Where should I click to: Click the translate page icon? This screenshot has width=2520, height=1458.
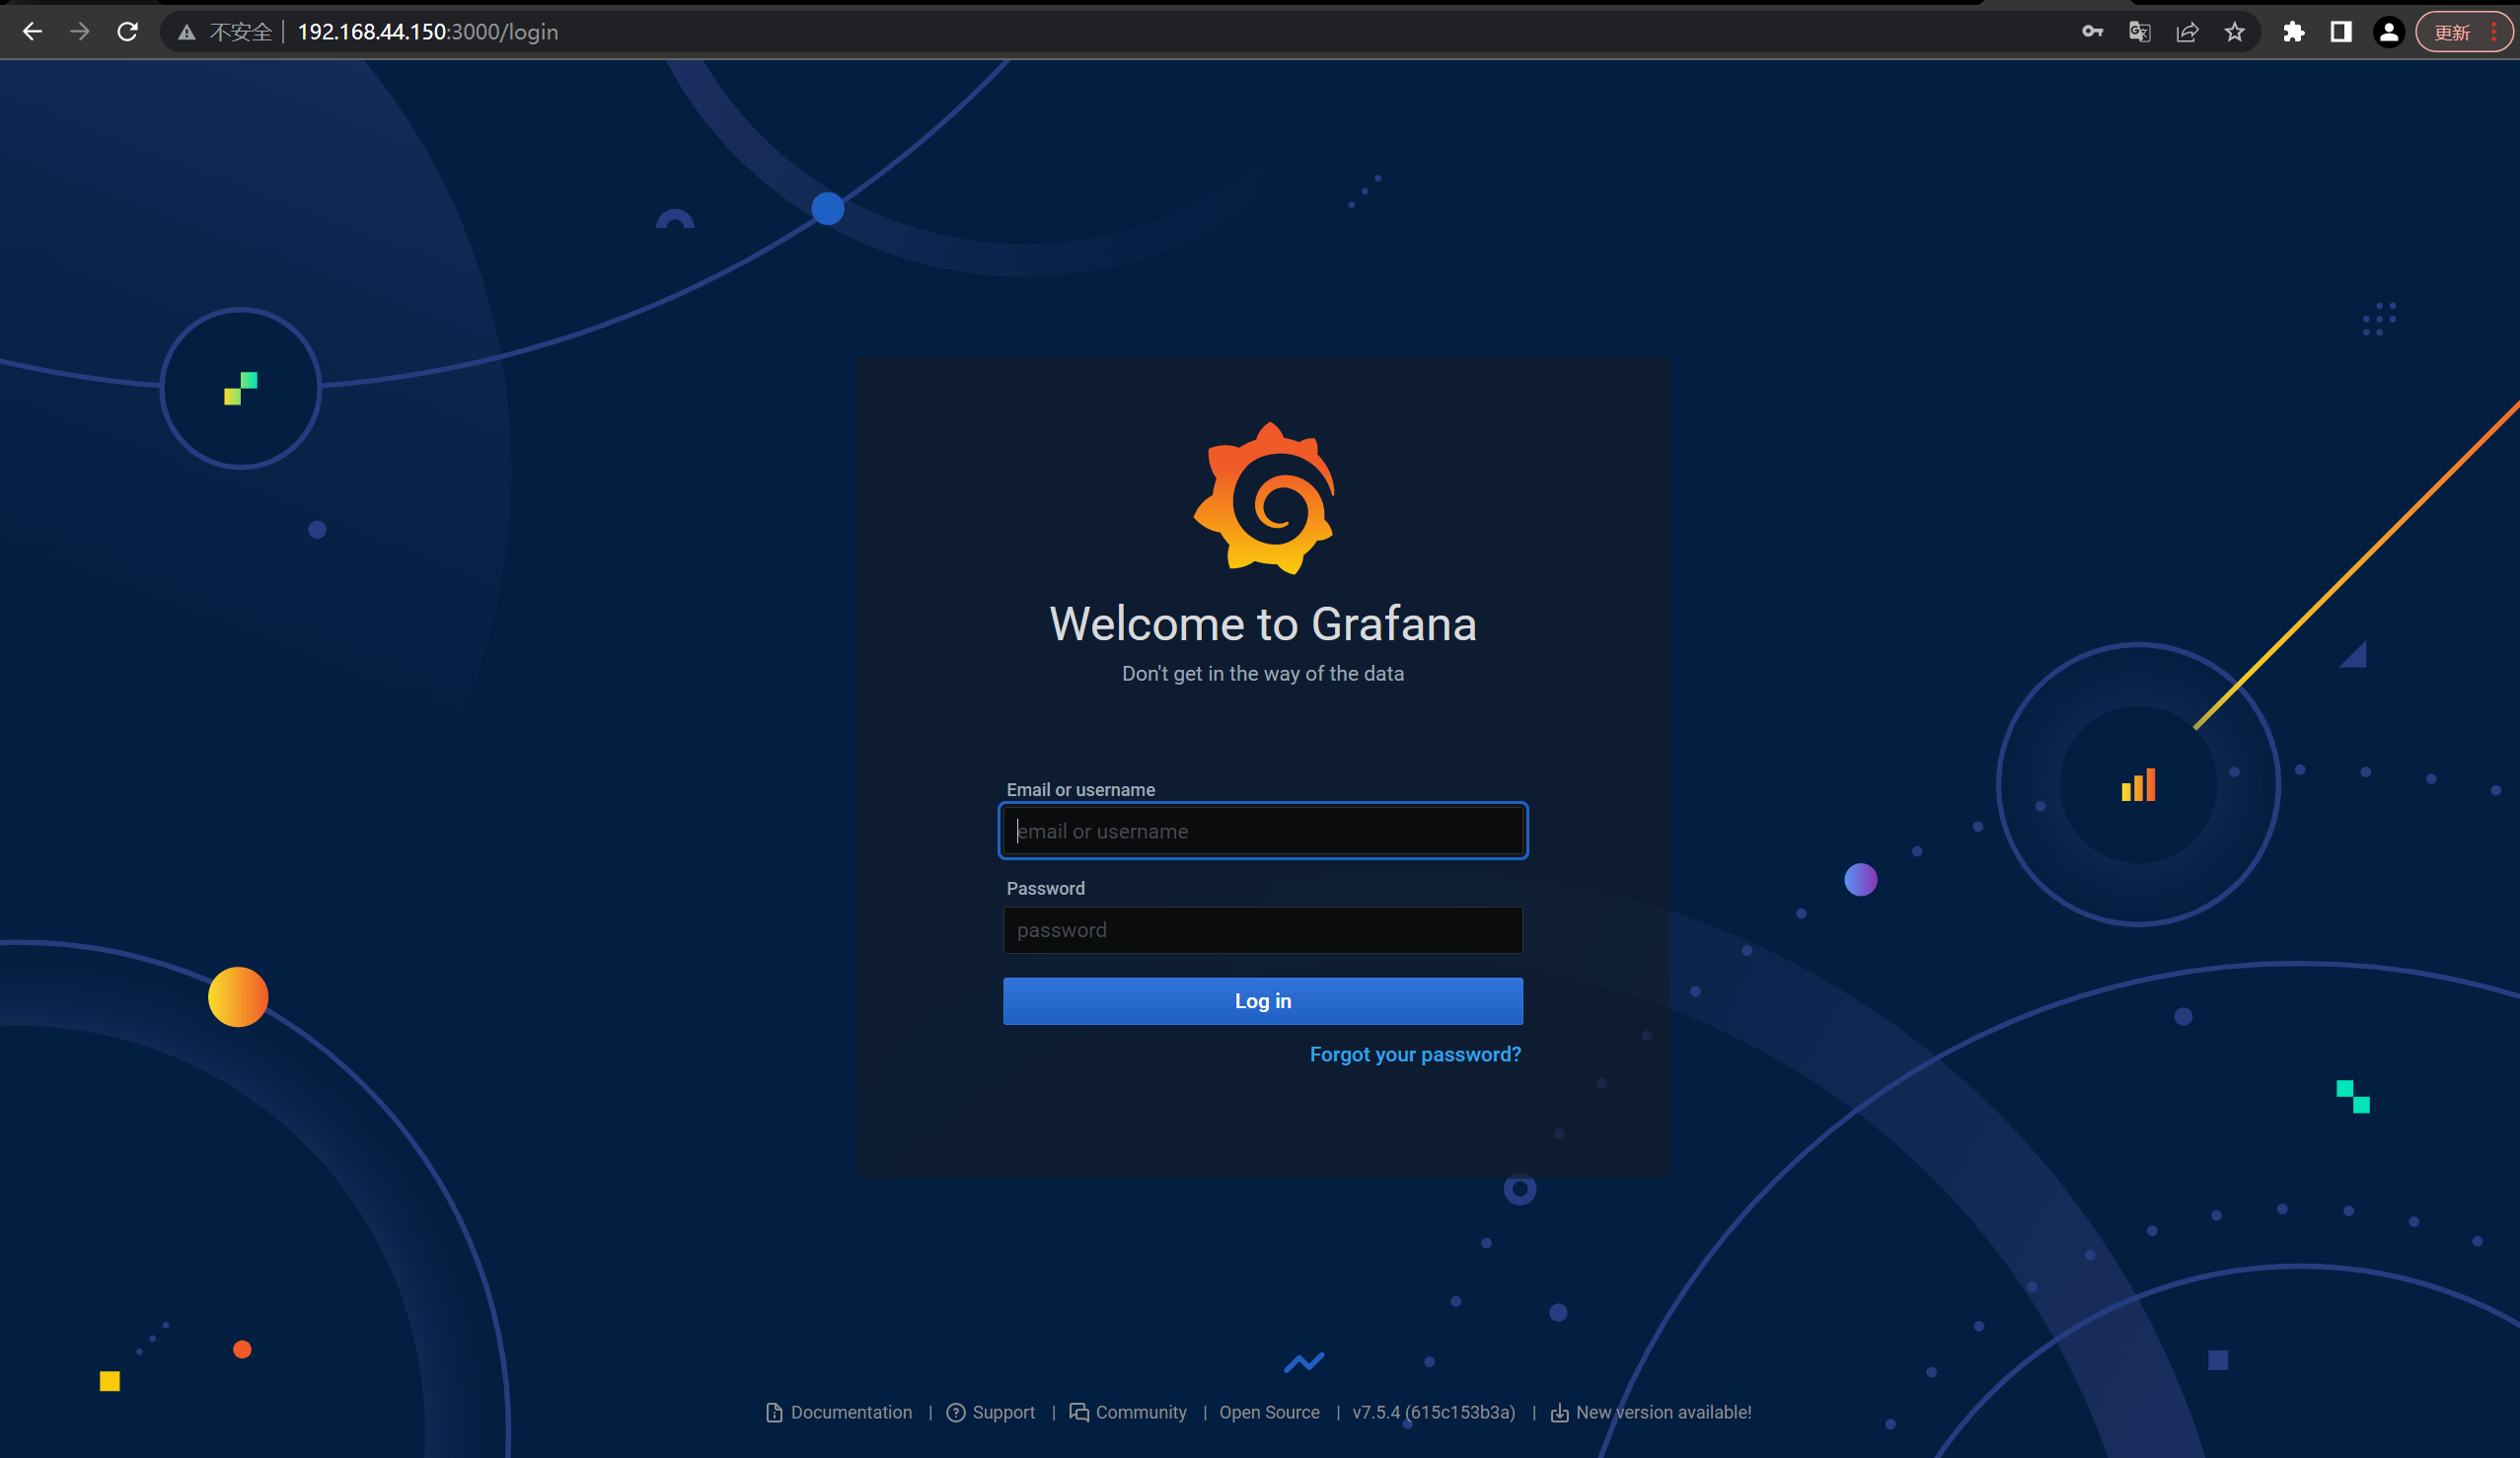2139,32
